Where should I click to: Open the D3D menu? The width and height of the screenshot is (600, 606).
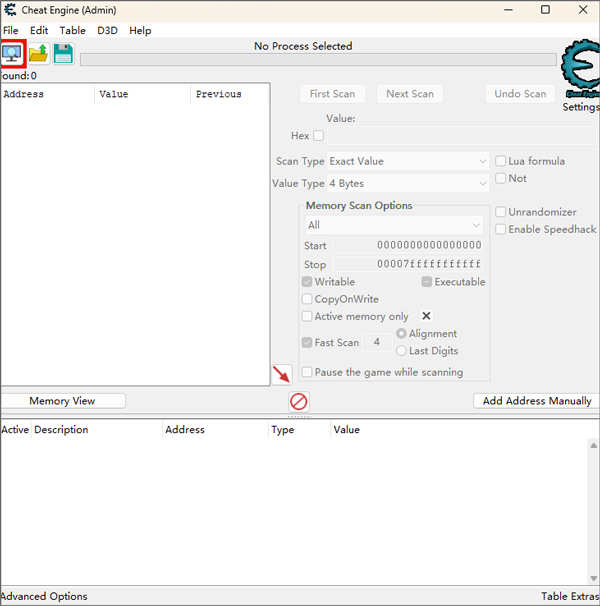coord(107,31)
